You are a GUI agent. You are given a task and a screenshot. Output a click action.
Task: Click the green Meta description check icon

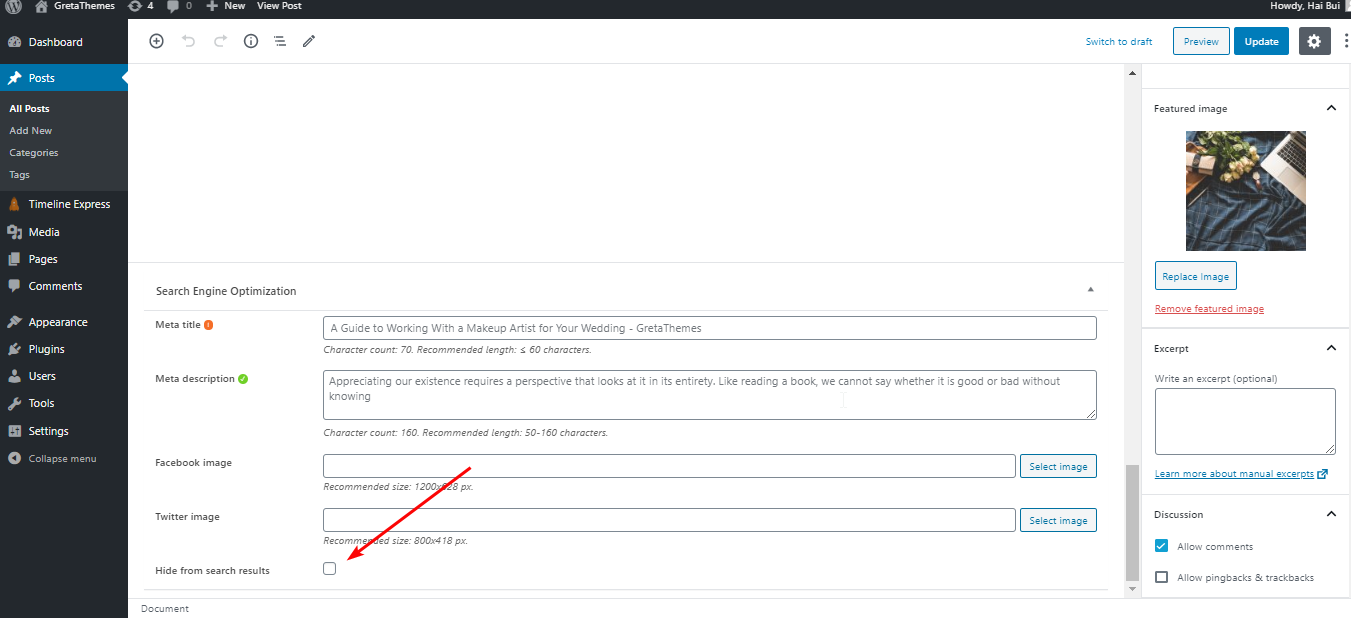(x=243, y=379)
